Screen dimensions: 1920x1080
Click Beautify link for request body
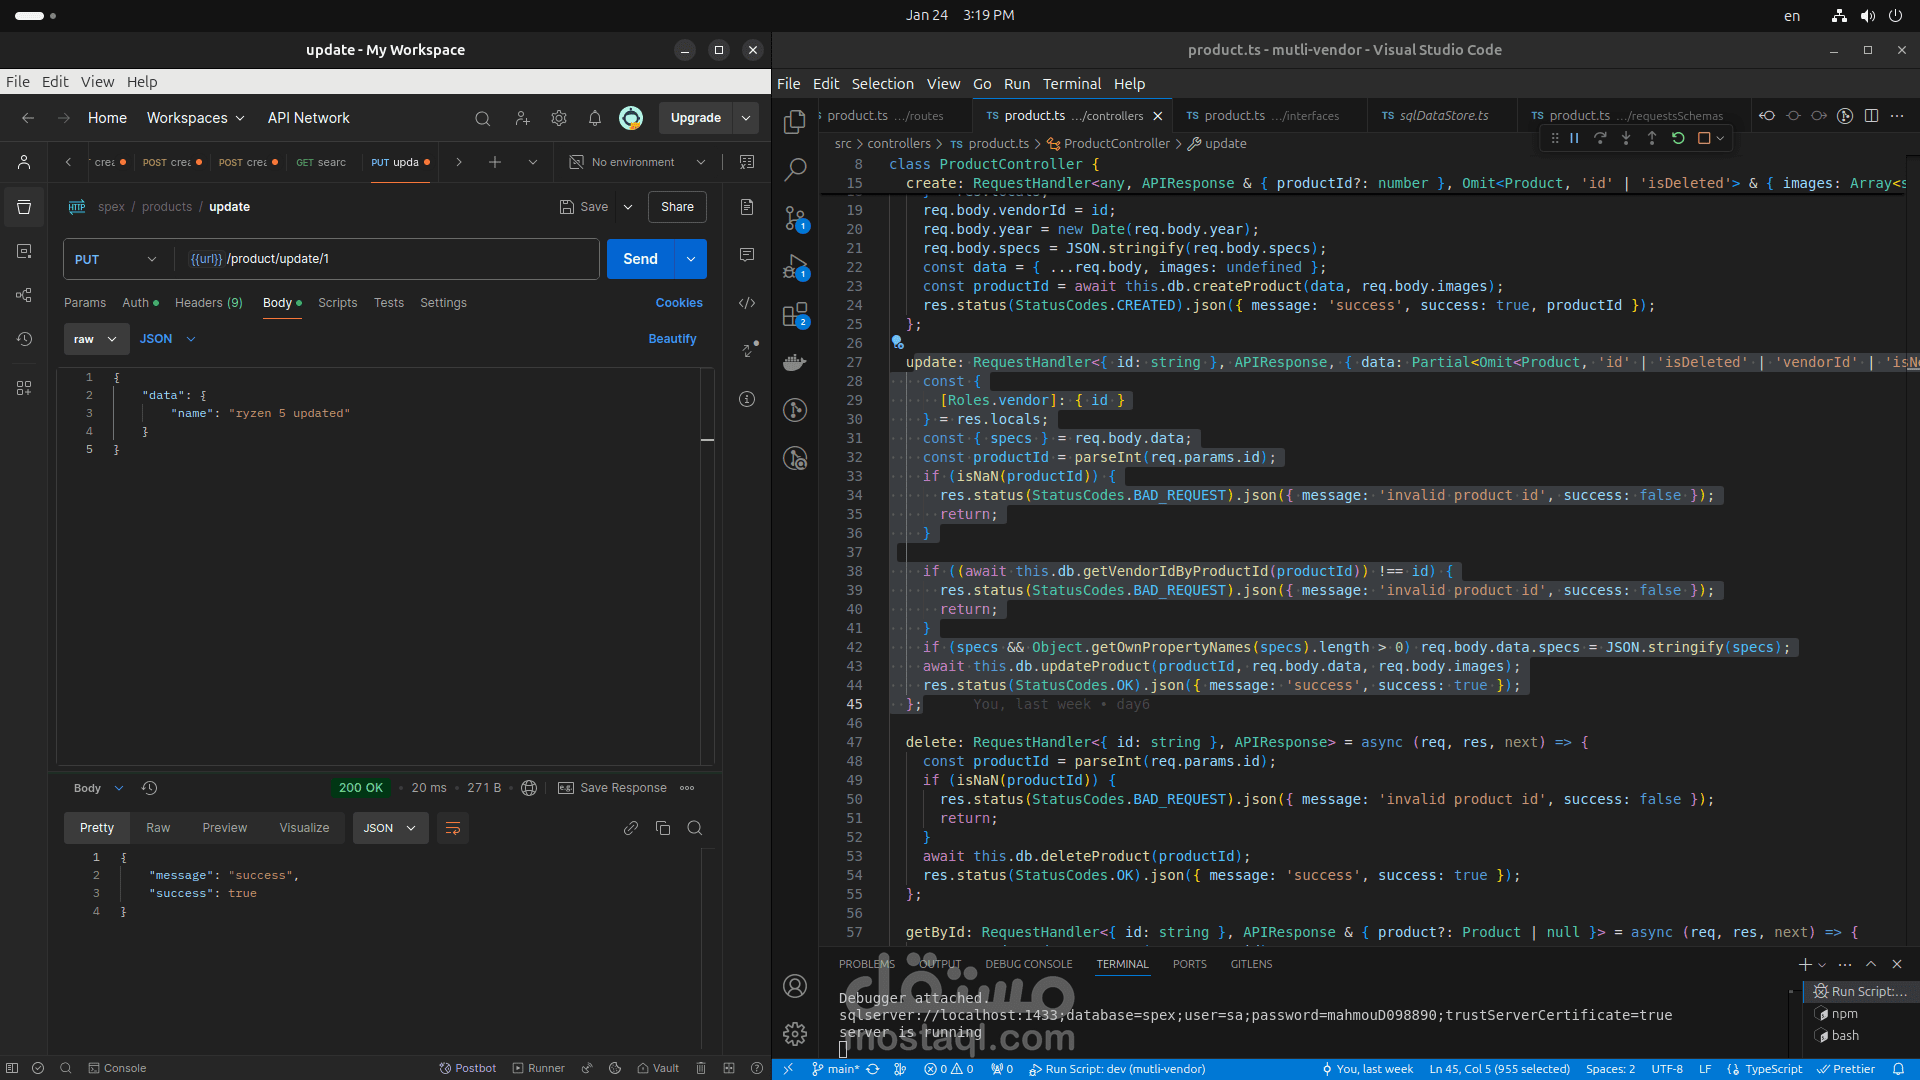click(x=672, y=339)
